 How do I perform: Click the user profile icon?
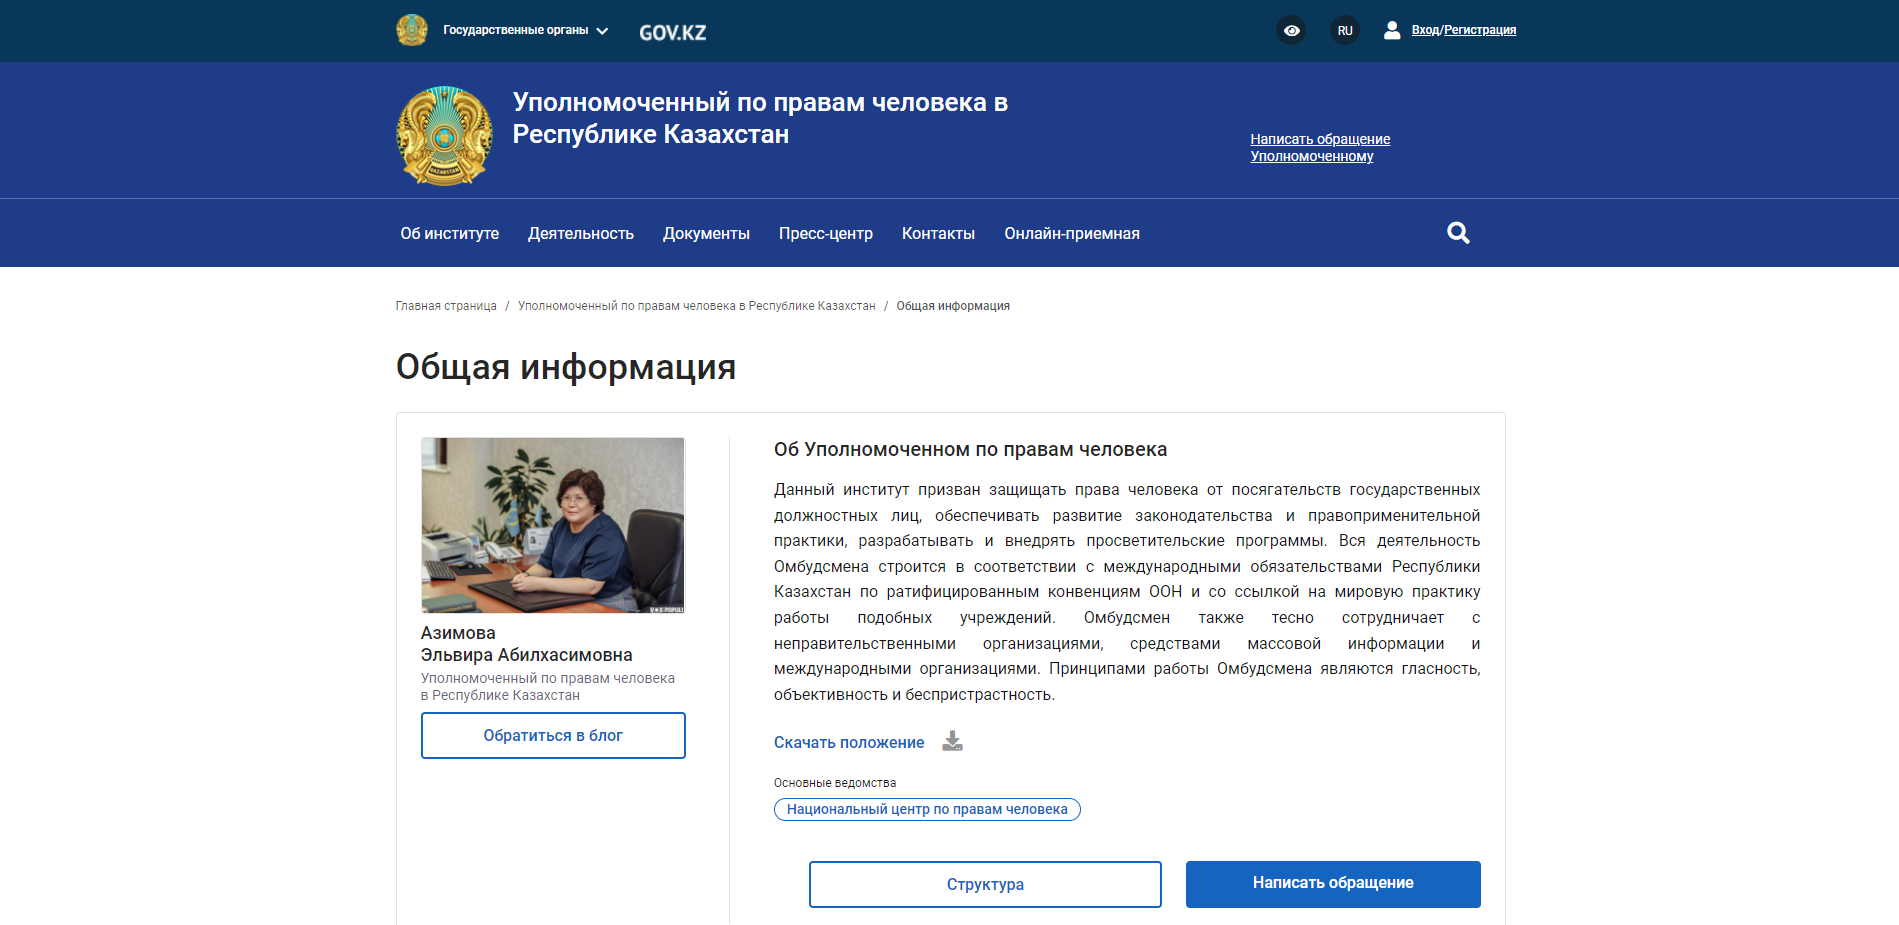[x=1391, y=30]
